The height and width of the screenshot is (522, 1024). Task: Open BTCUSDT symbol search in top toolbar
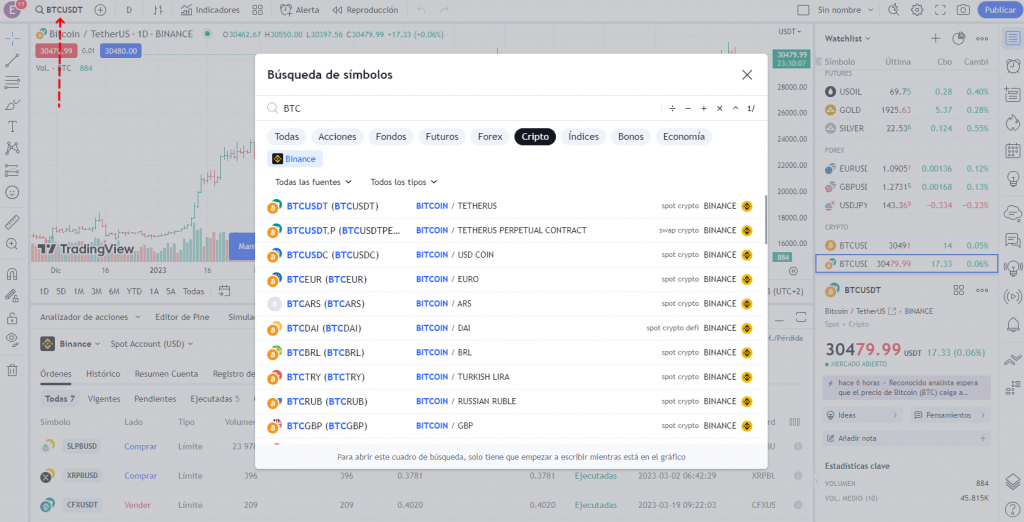(x=59, y=10)
